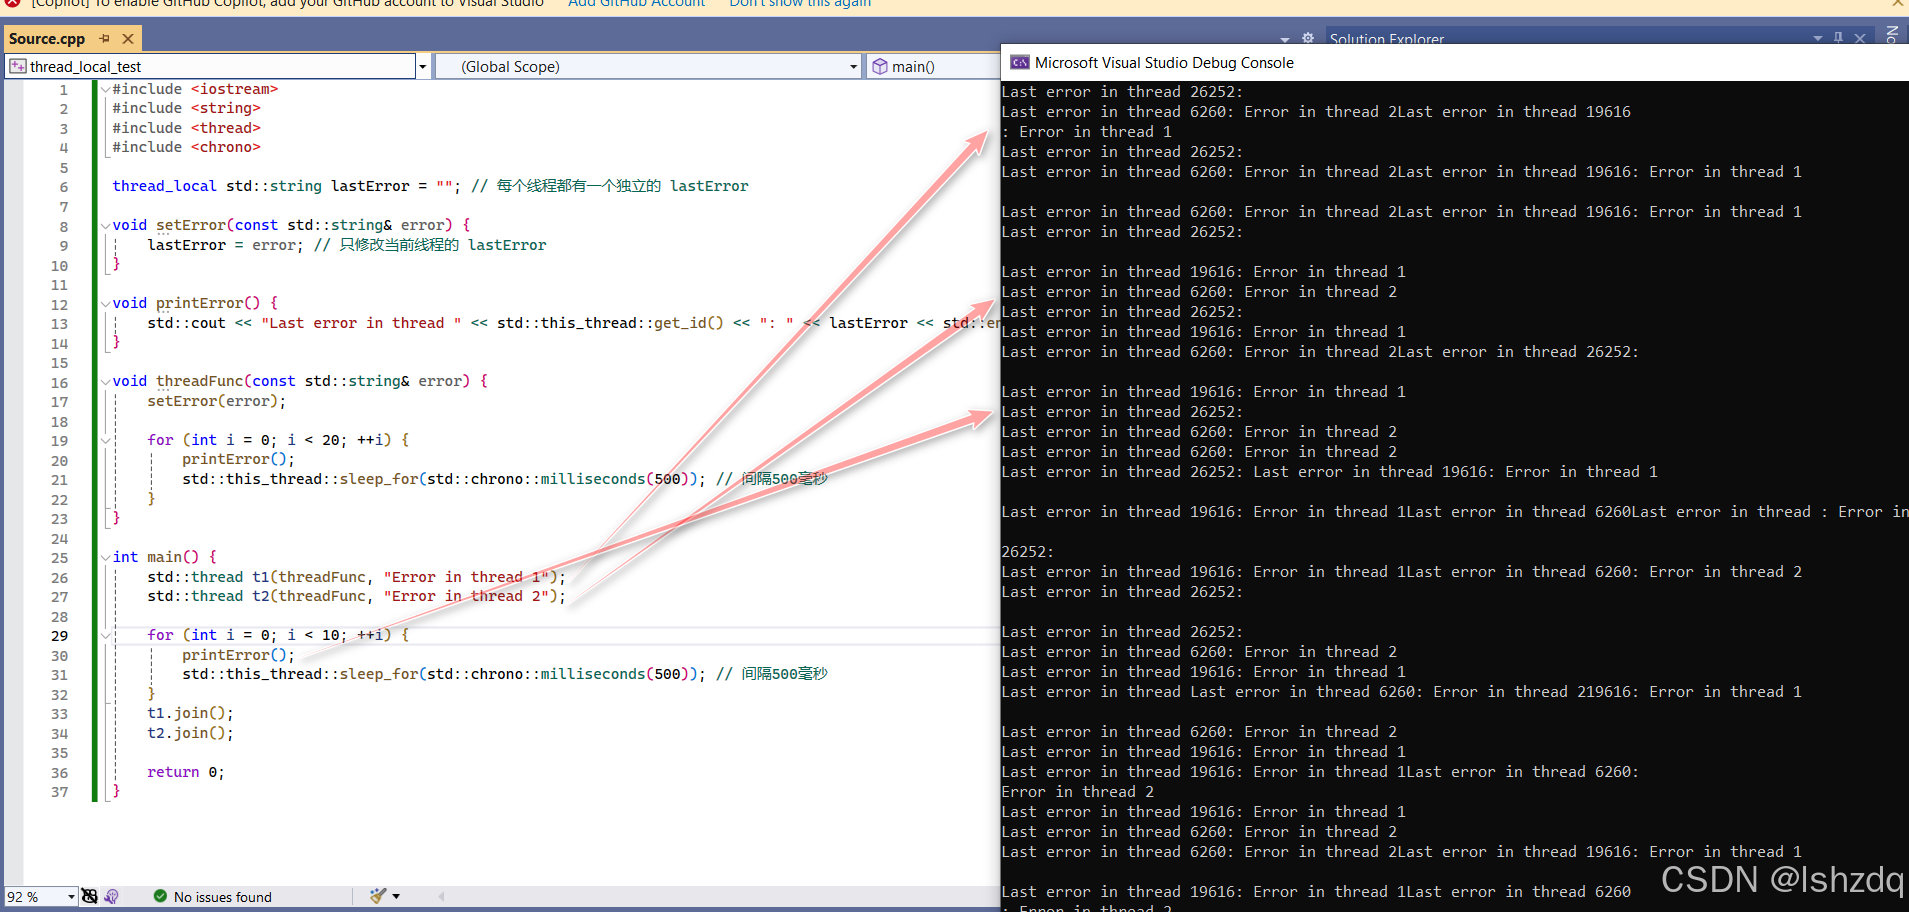Open the 92% zoom level selector
This screenshot has height=912, width=1909.
tap(40, 896)
